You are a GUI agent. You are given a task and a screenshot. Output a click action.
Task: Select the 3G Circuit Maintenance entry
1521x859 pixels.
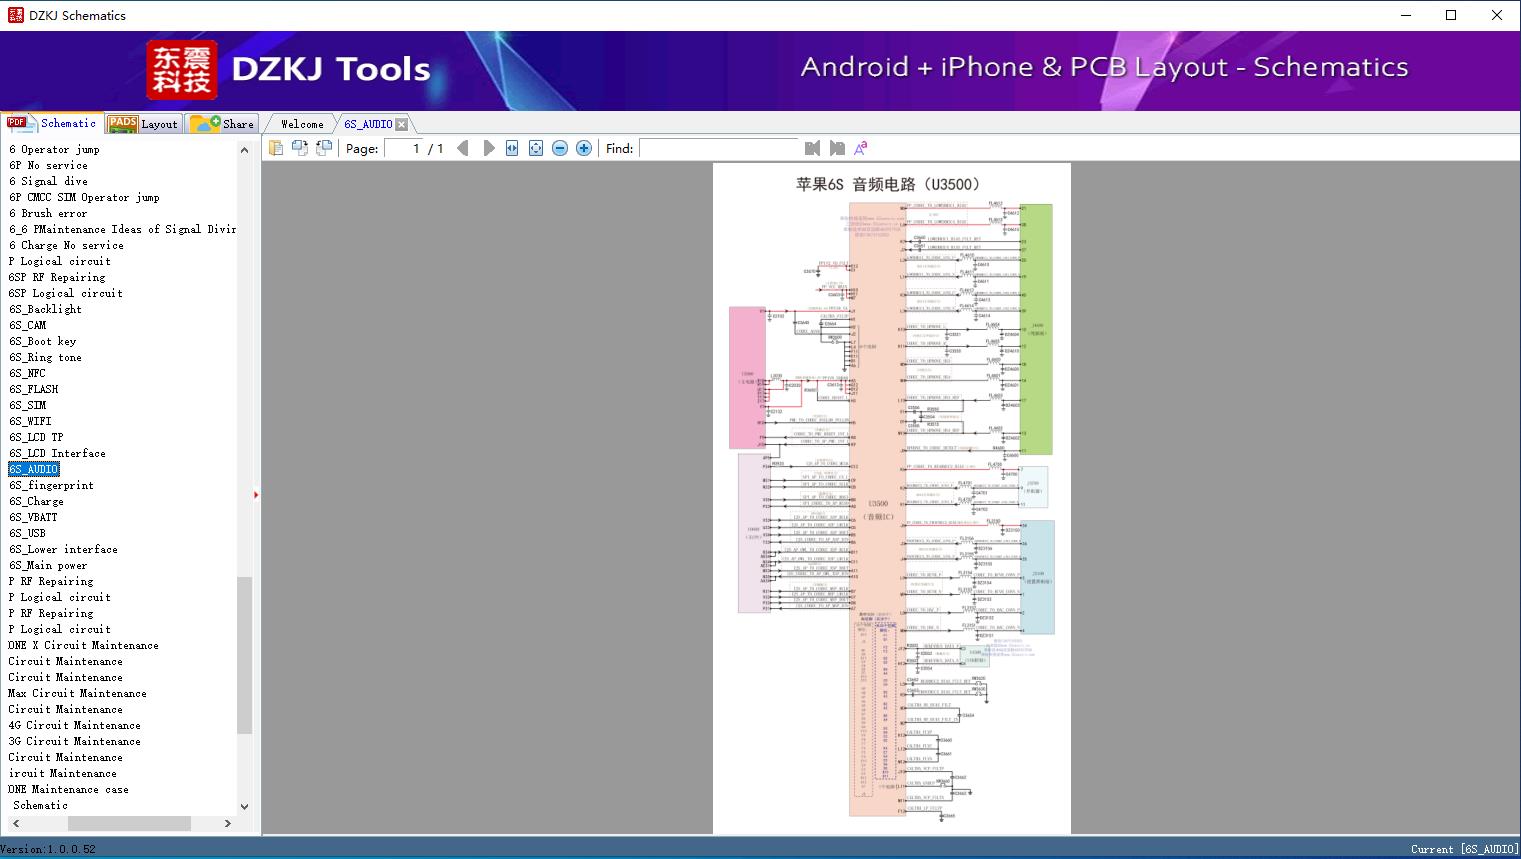point(75,741)
